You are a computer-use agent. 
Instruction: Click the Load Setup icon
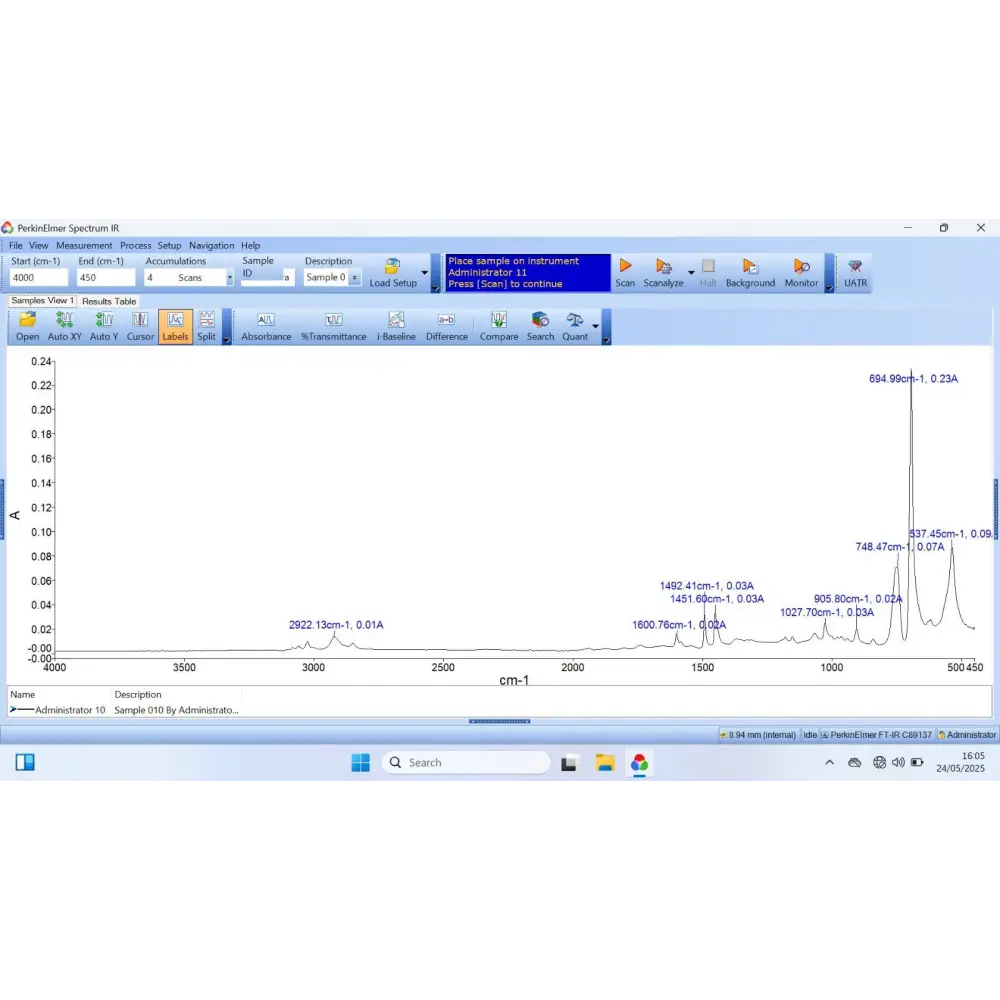click(x=393, y=273)
